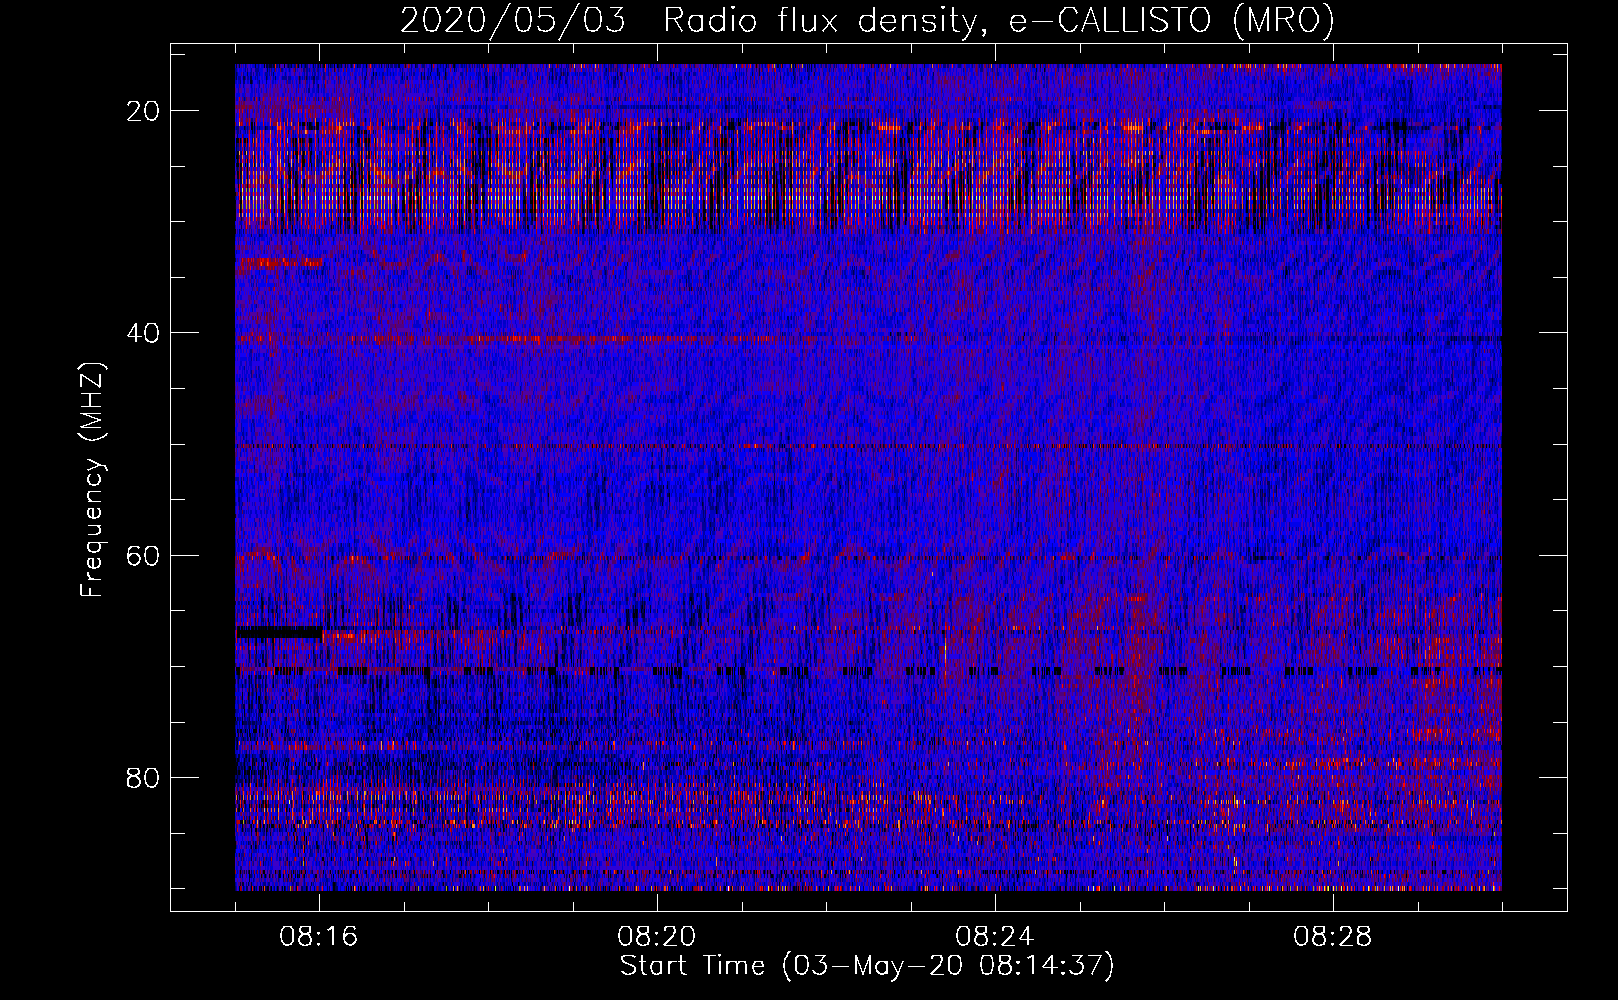This screenshot has height=1000, width=1618.
Task: Click the frequency tick label '60'
Action: pos(144,555)
